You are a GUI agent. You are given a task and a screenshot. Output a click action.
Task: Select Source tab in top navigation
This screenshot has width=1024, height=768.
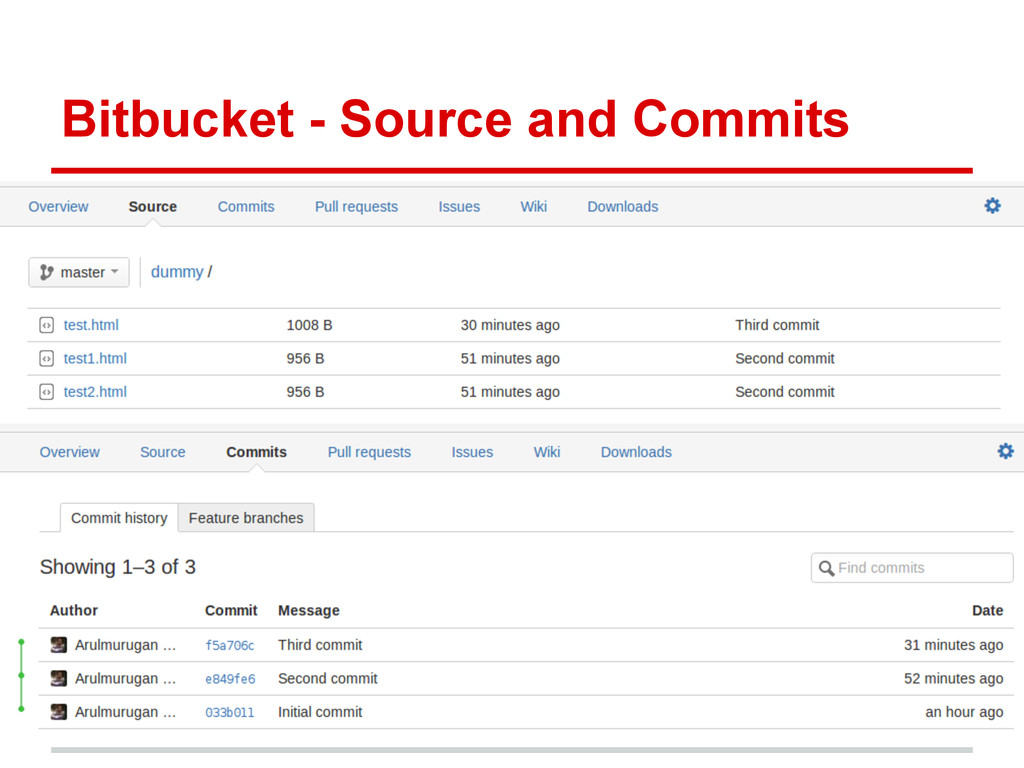(153, 206)
